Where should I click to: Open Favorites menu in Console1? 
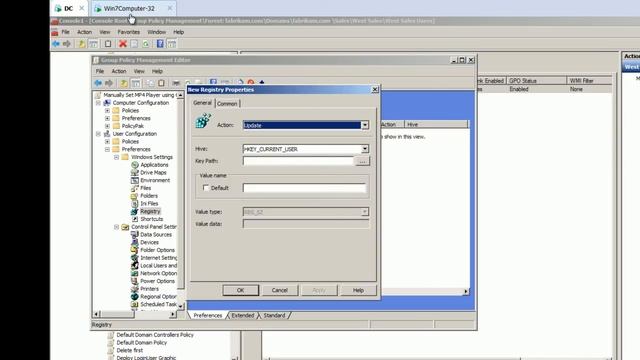coord(129,32)
